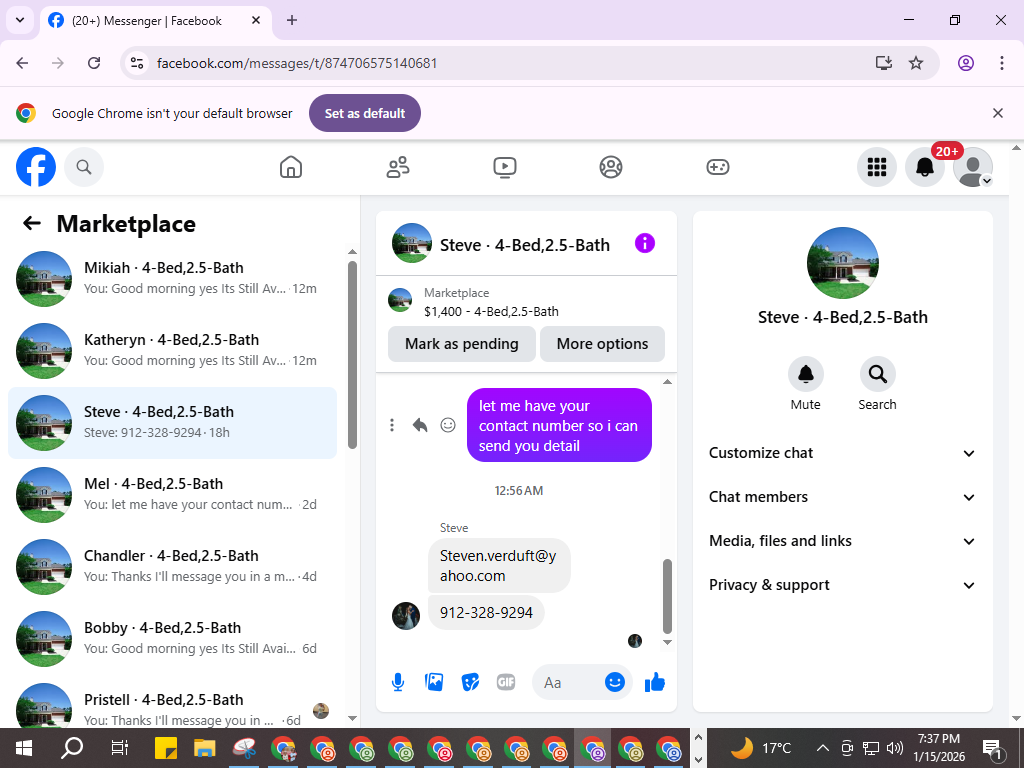
Task: Attach a photo or file
Action: click(x=434, y=682)
